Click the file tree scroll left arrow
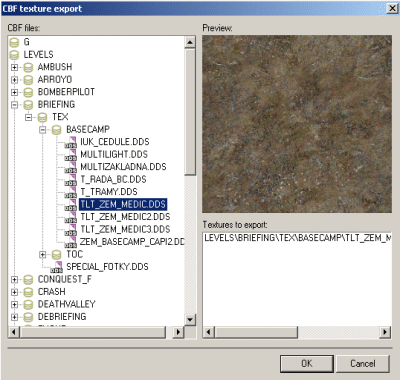The width and height of the screenshot is (400, 380). [x=14, y=332]
